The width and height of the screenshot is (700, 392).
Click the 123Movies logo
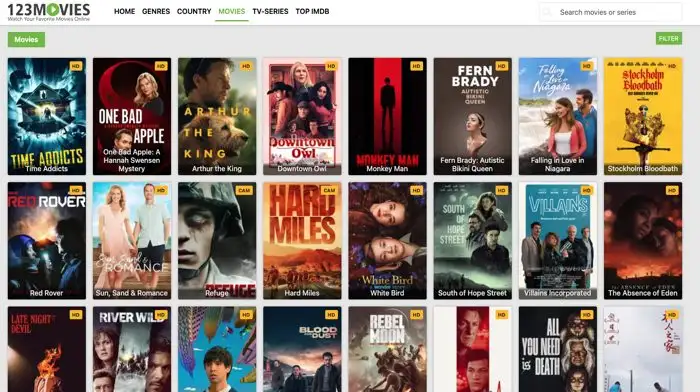(x=49, y=12)
